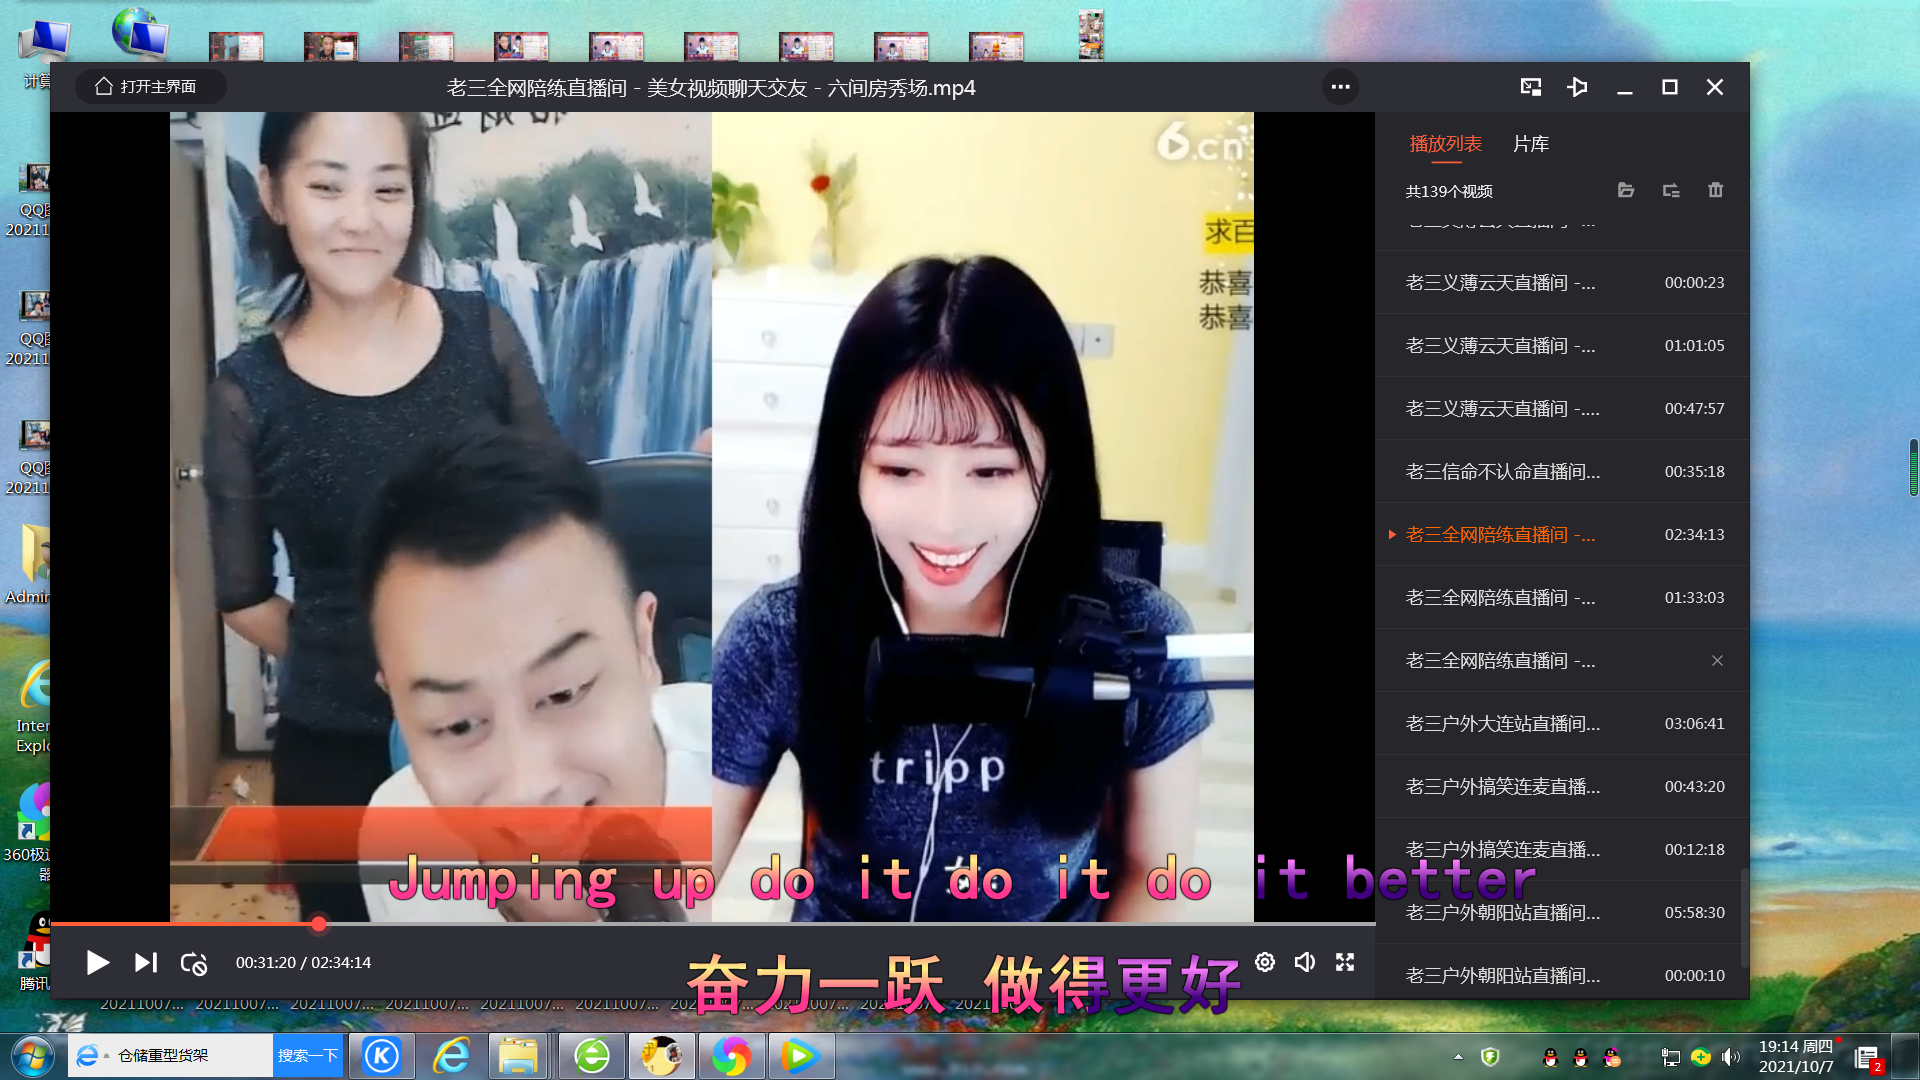Enter fullscreen with the expand icon
1920x1080 pixels.
pyautogui.click(x=1345, y=962)
